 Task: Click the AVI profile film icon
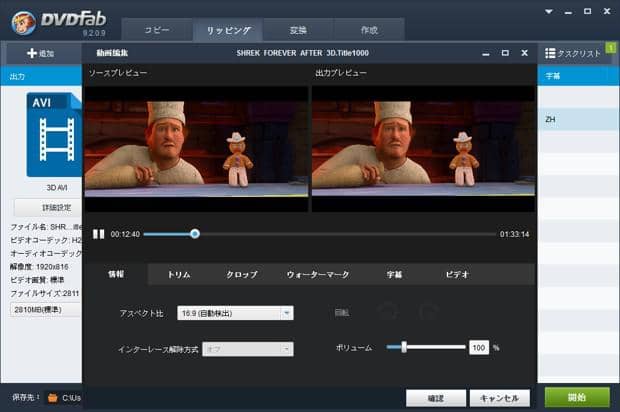click(54, 134)
